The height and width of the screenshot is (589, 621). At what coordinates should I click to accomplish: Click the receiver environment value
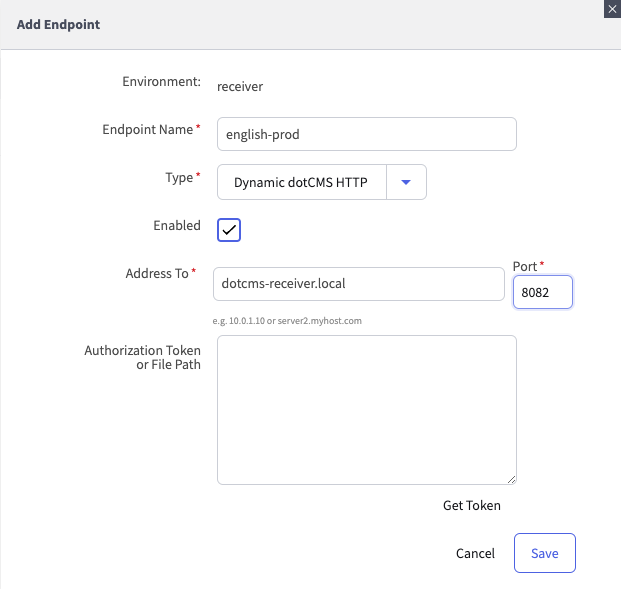point(240,86)
